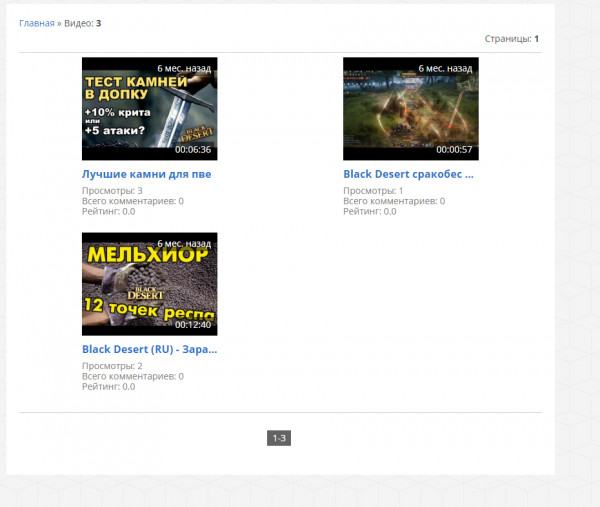Image resolution: width=600 pixels, height=507 pixels.
Task: Open the Black Desert gameplay thumbnail lasting 00:00:57
Action: click(411, 109)
